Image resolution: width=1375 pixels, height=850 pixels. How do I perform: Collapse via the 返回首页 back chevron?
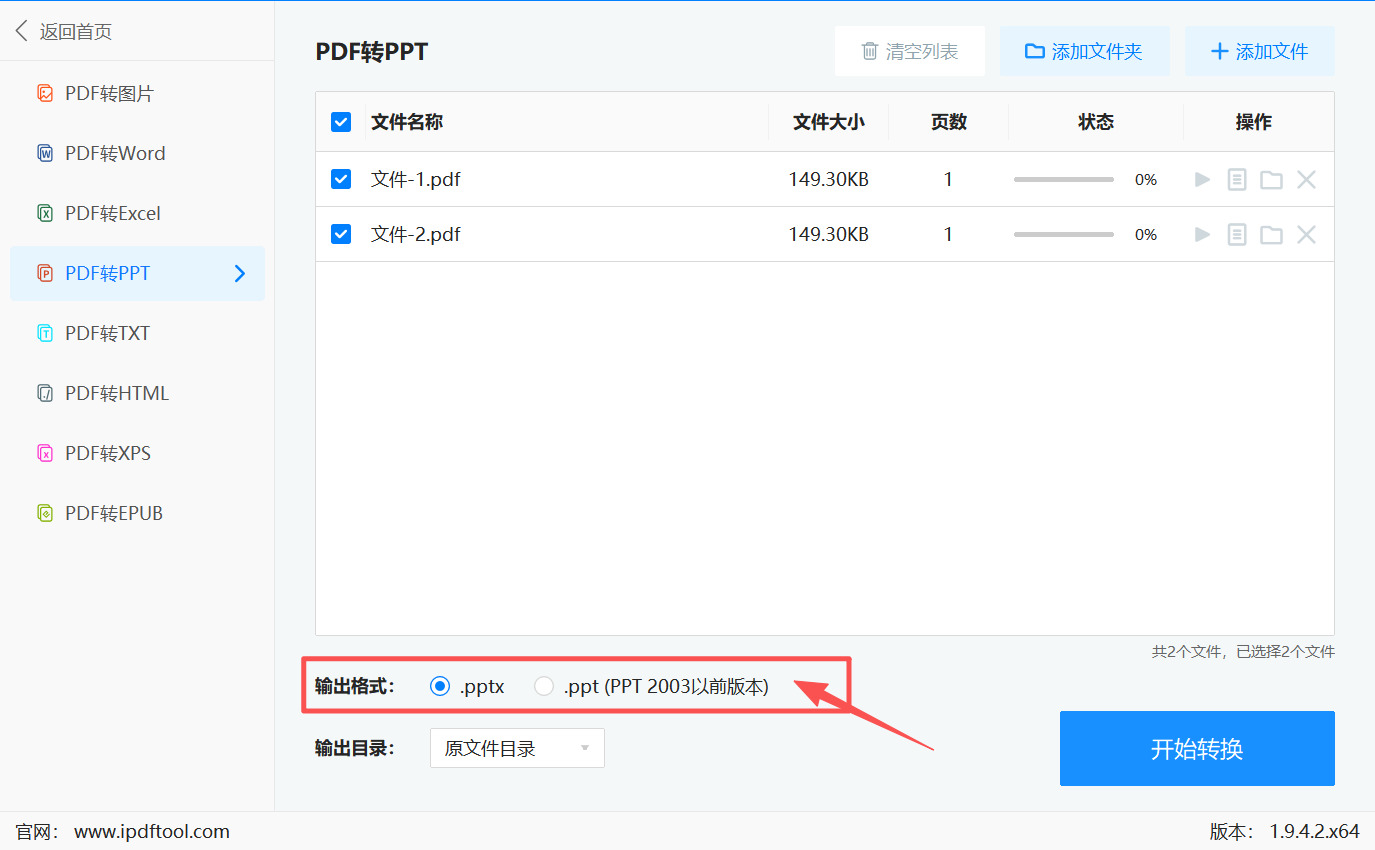[21, 30]
